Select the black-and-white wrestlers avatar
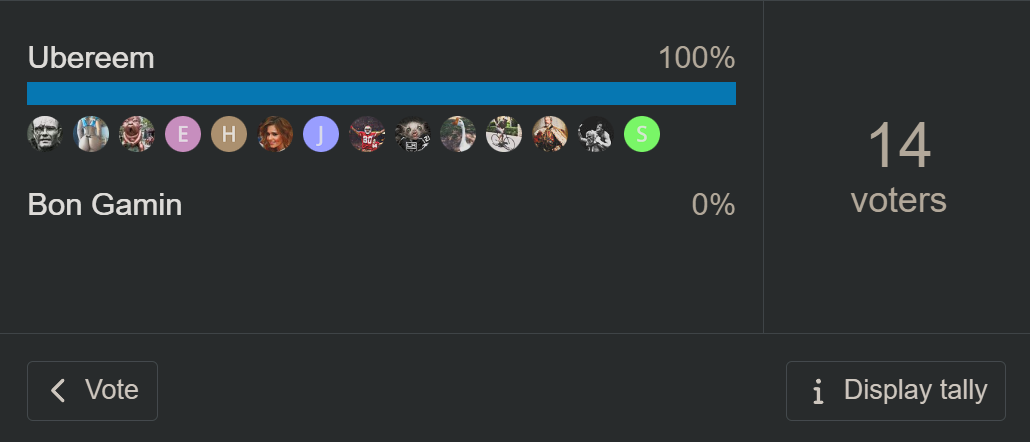This screenshot has width=1030, height=442. click(x=596, y=134)
